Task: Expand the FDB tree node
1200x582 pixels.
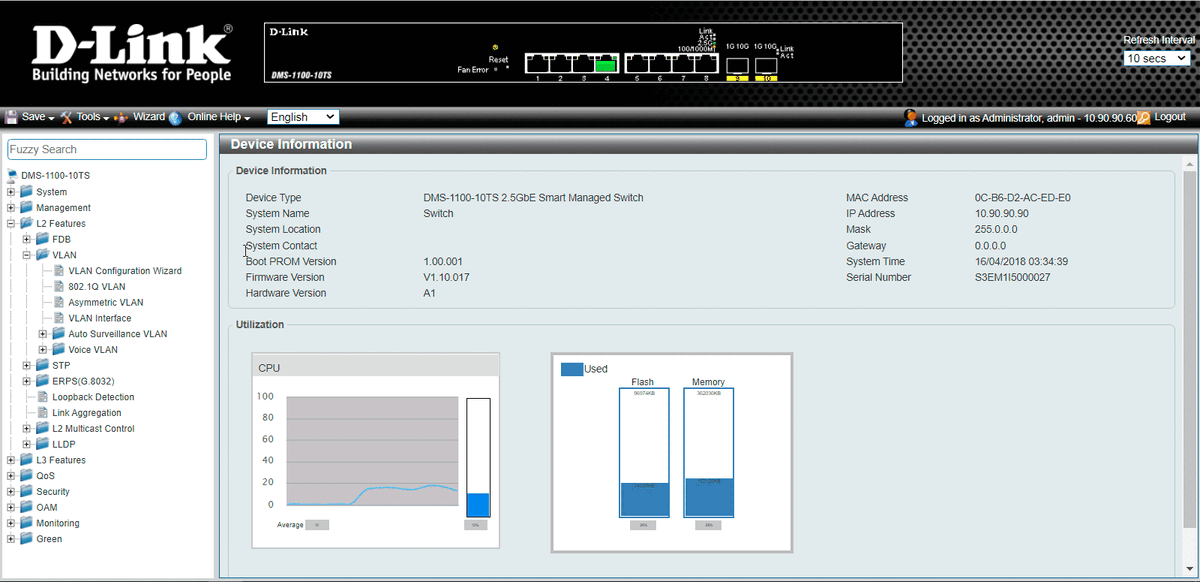Action: [27, 239]
